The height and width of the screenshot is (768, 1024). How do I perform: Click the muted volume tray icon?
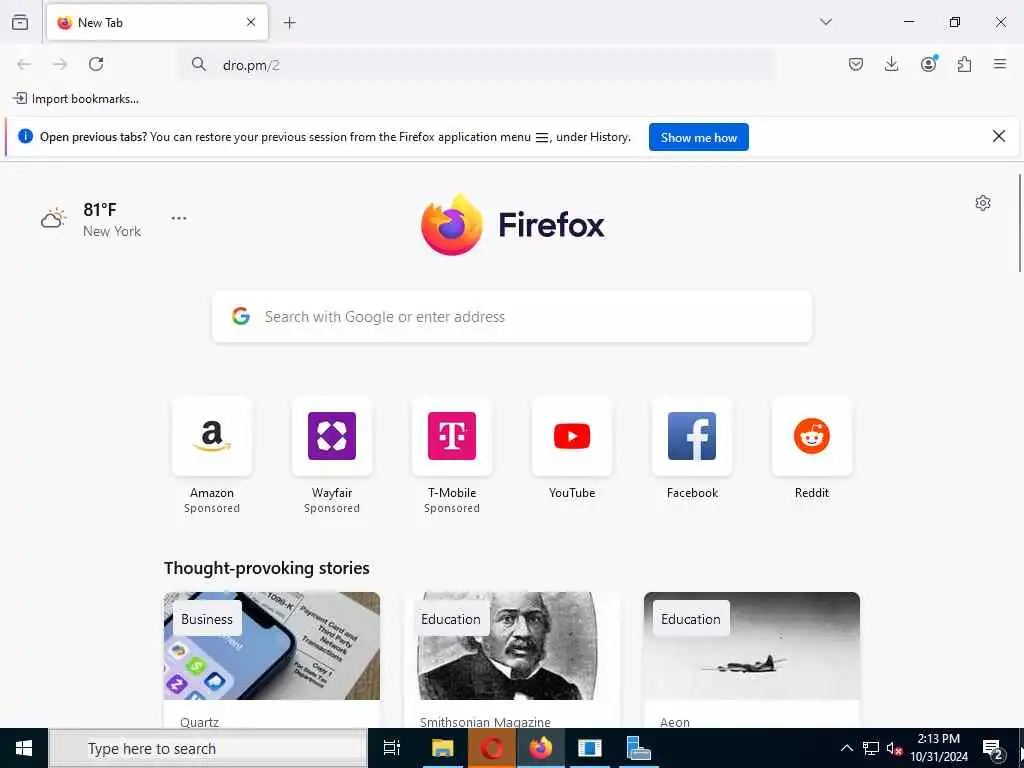(894, 748)
